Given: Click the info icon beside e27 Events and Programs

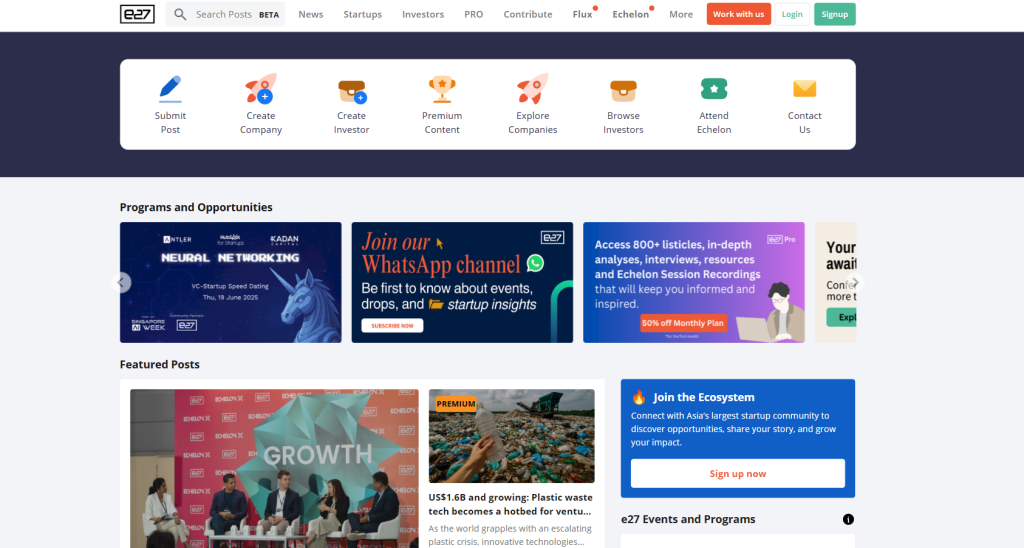Looking at the screenshot, I should (x=848, y=519).
